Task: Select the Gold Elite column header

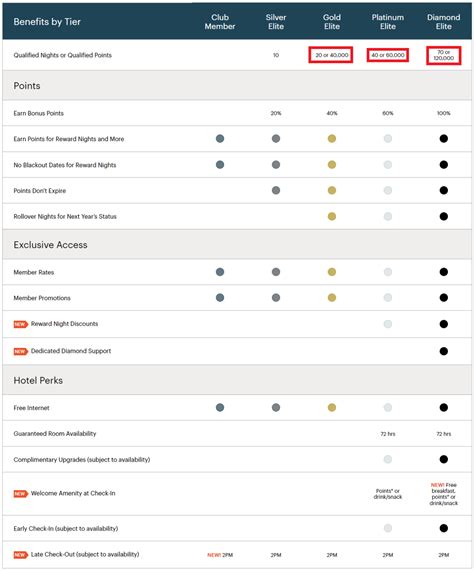Action: pyautogui.click(x=332, y=22)
